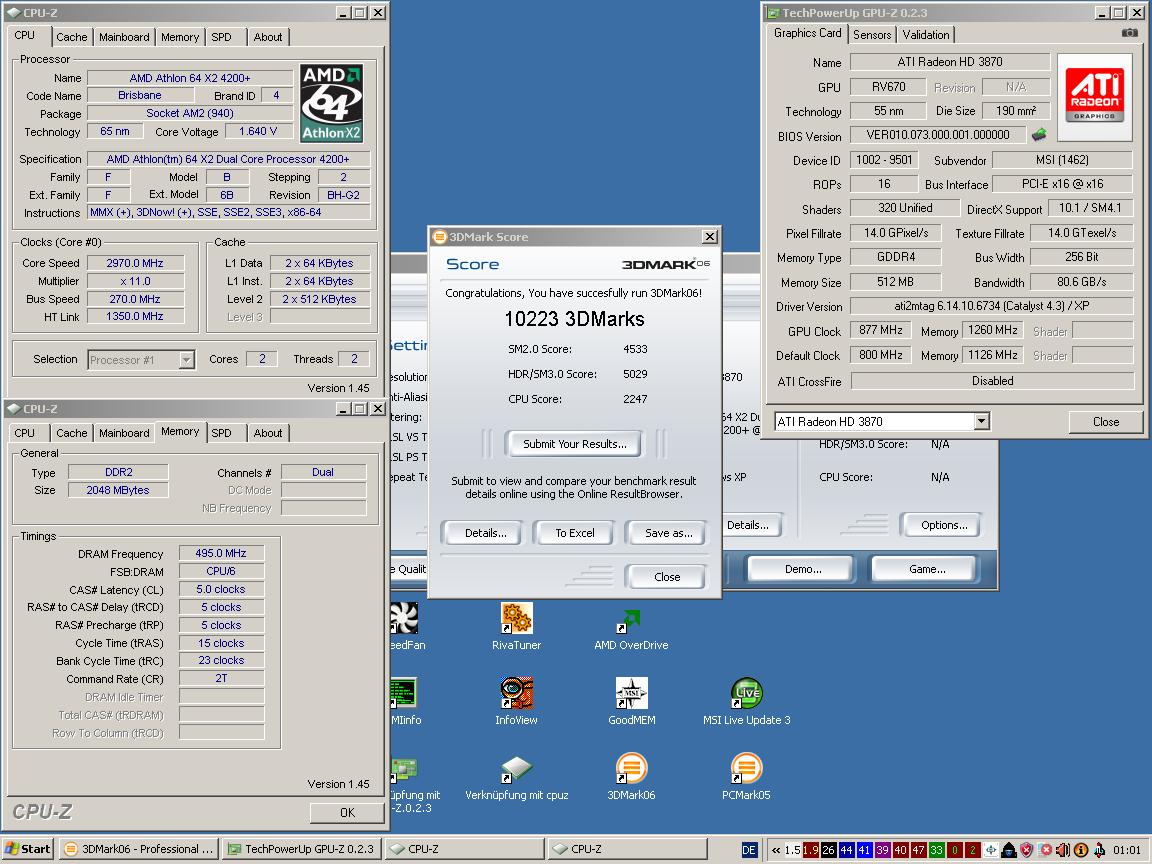Viewport: 1152px width, 864px height.
Task: Switch to the TechPowerUp GPU-Z taskbar button
Action: [301, 849]
